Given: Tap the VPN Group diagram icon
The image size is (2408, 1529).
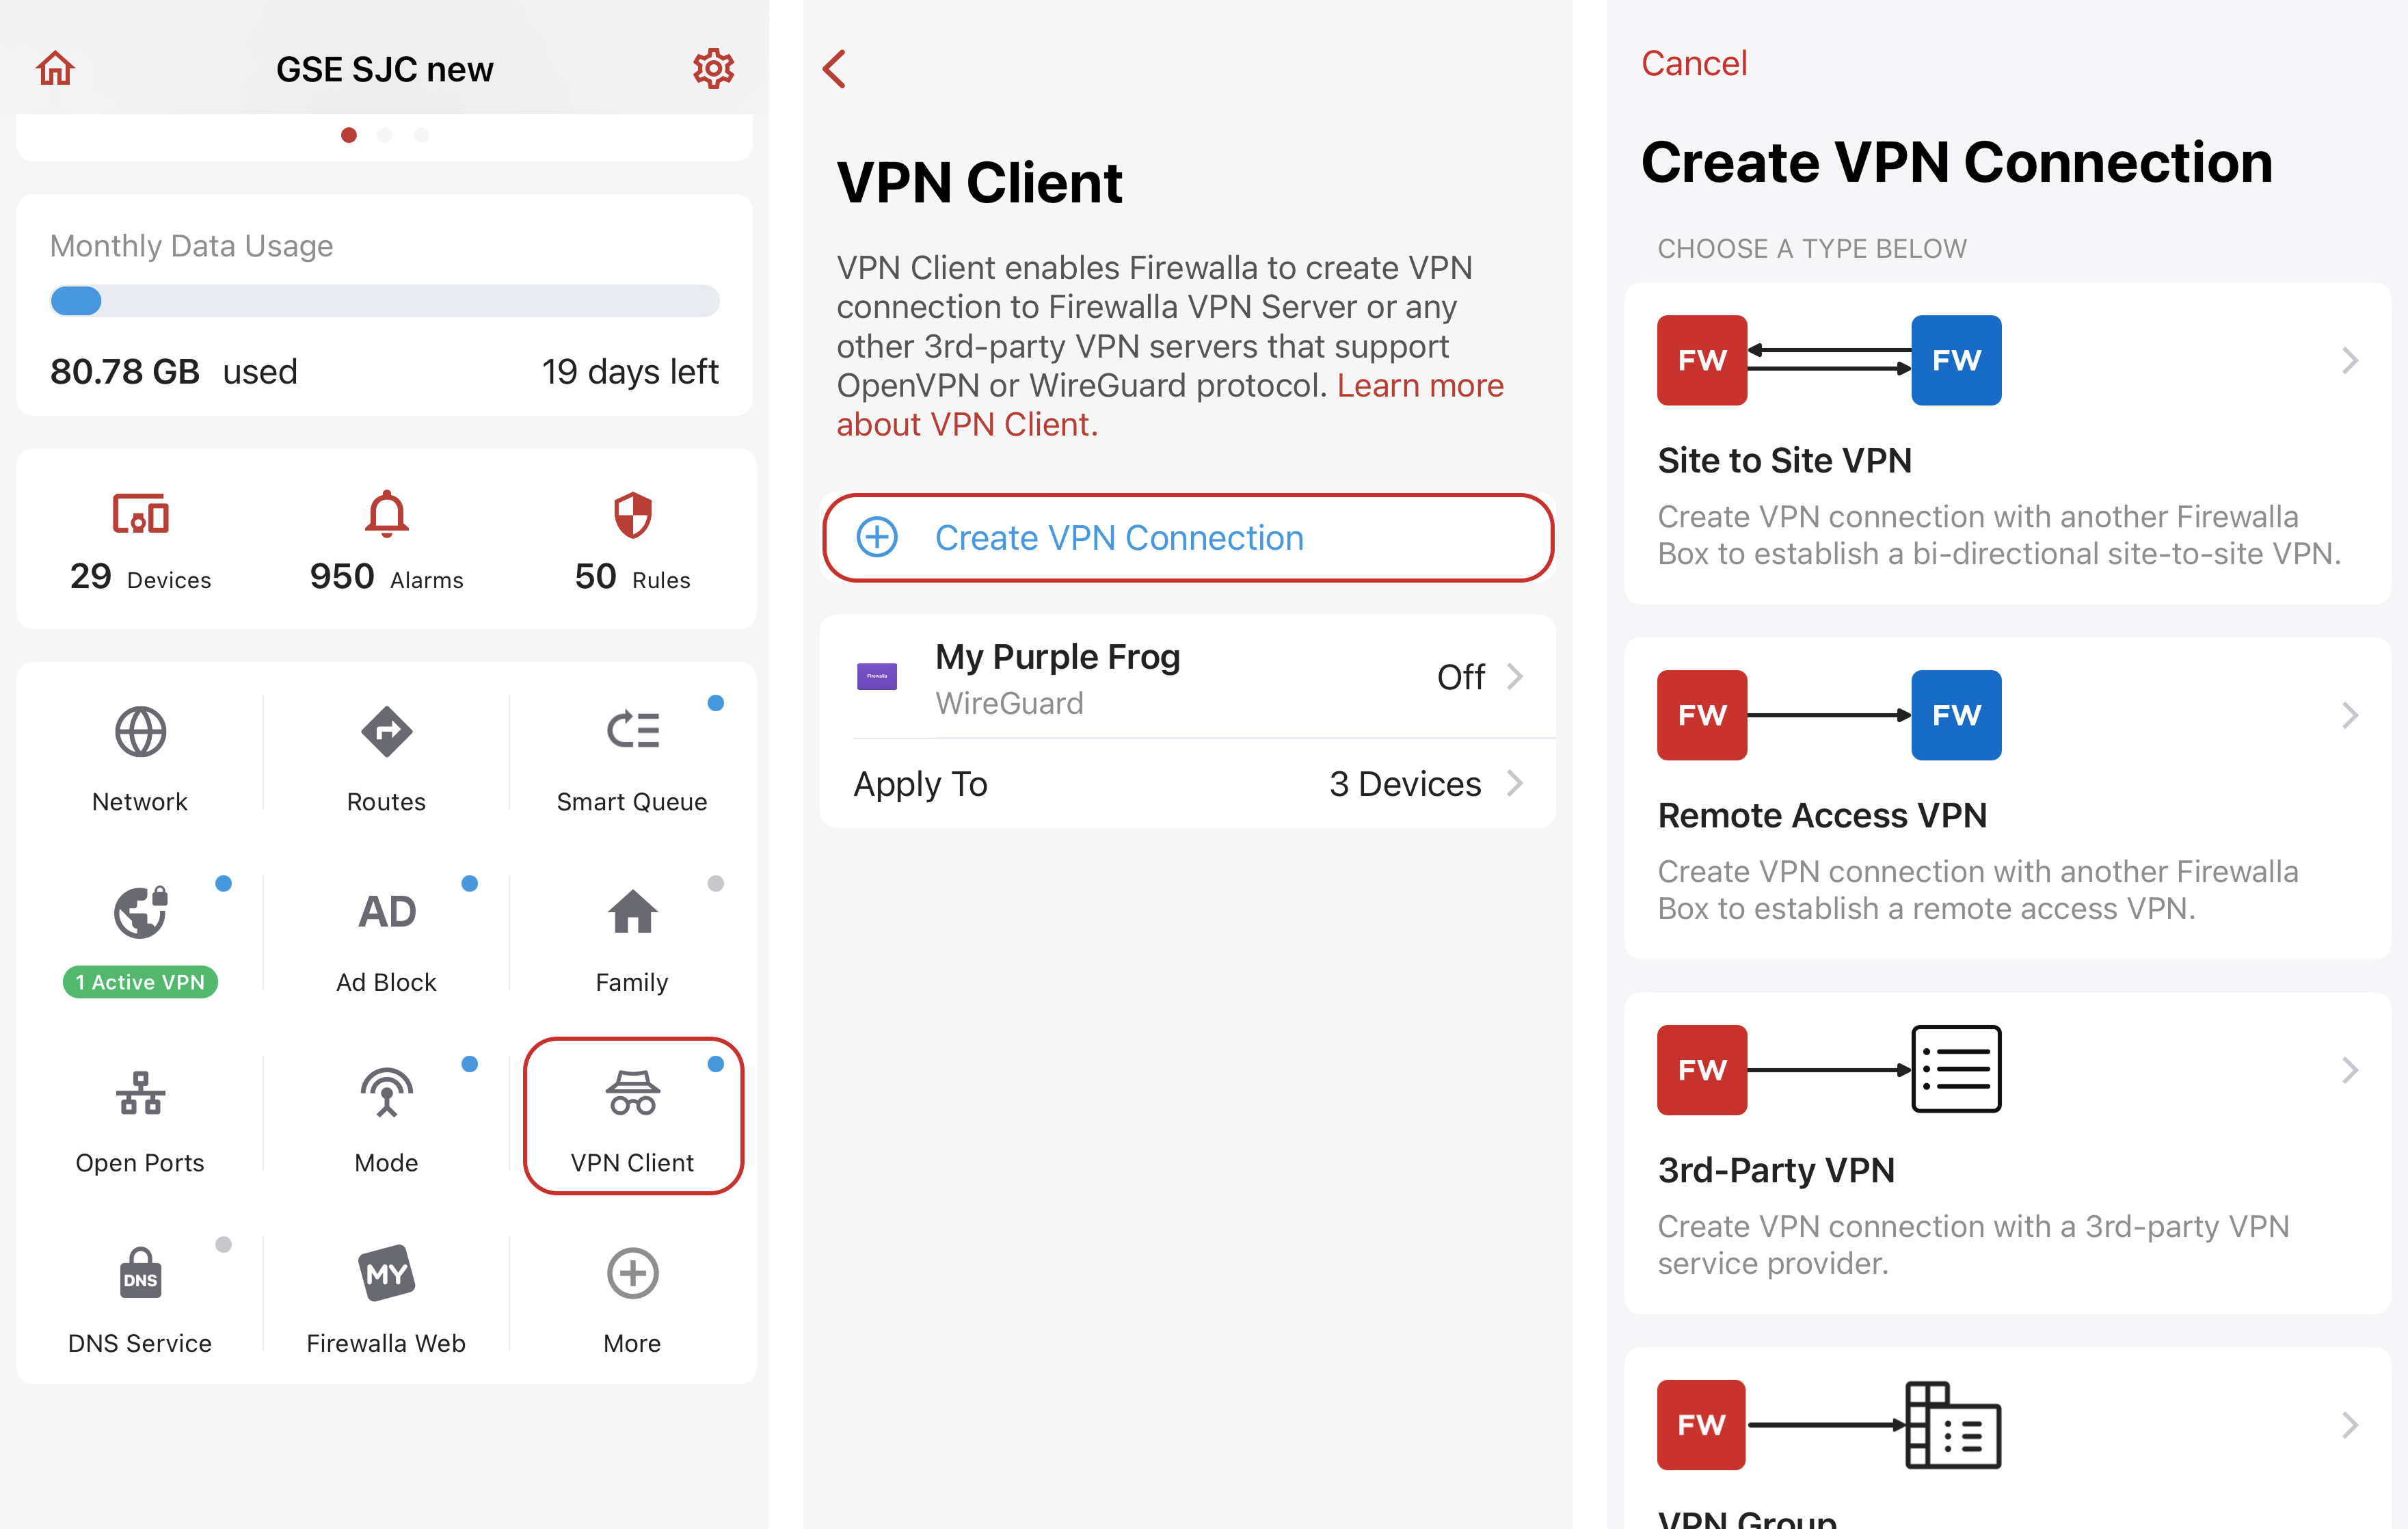Looking at the screenshot, I should point(1829,1425).
